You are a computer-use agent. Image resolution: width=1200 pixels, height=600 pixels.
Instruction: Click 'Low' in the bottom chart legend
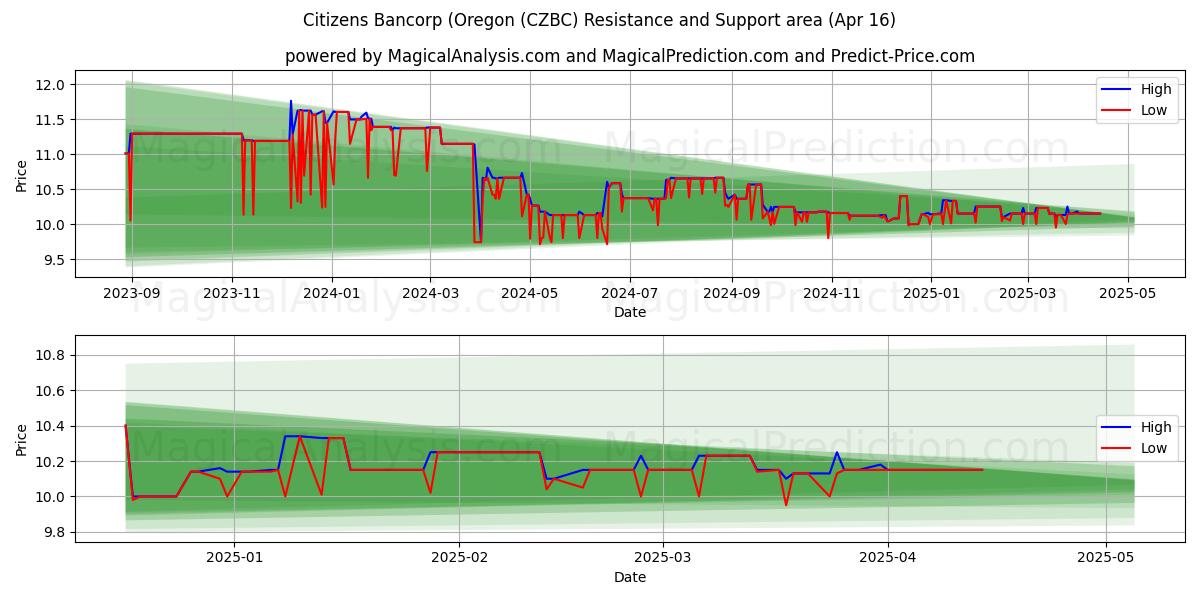pos(1154,448)
